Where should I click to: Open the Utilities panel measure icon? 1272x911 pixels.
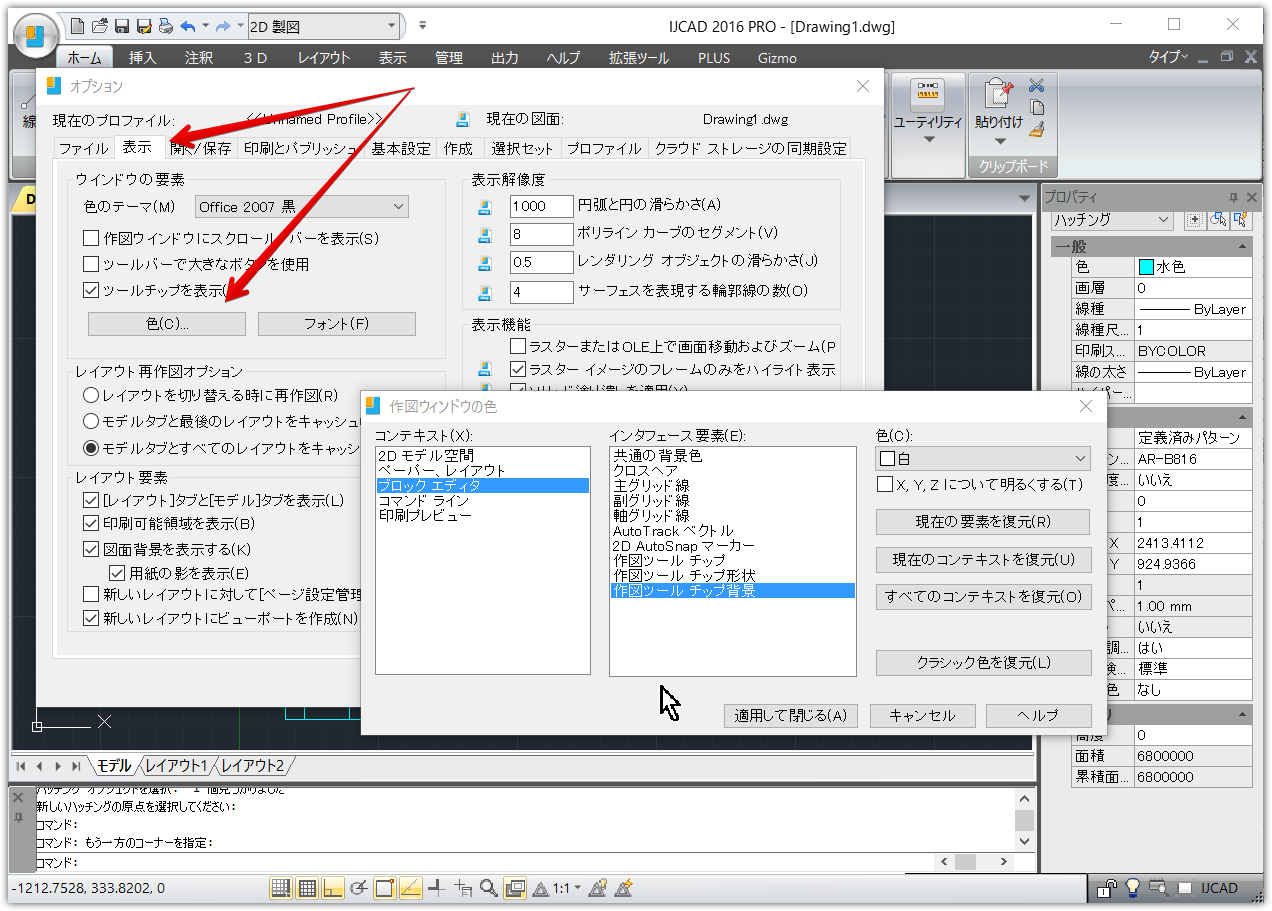pos(928,94)
